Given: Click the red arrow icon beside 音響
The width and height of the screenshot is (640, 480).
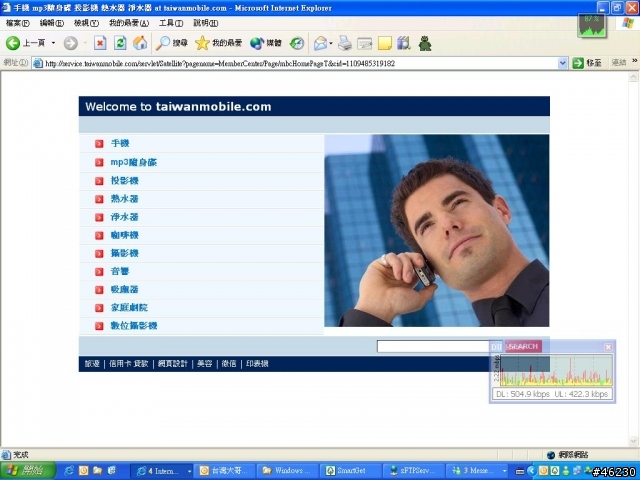Looking at the screenshot, I should pyautogui.click(x=99, y=272).
